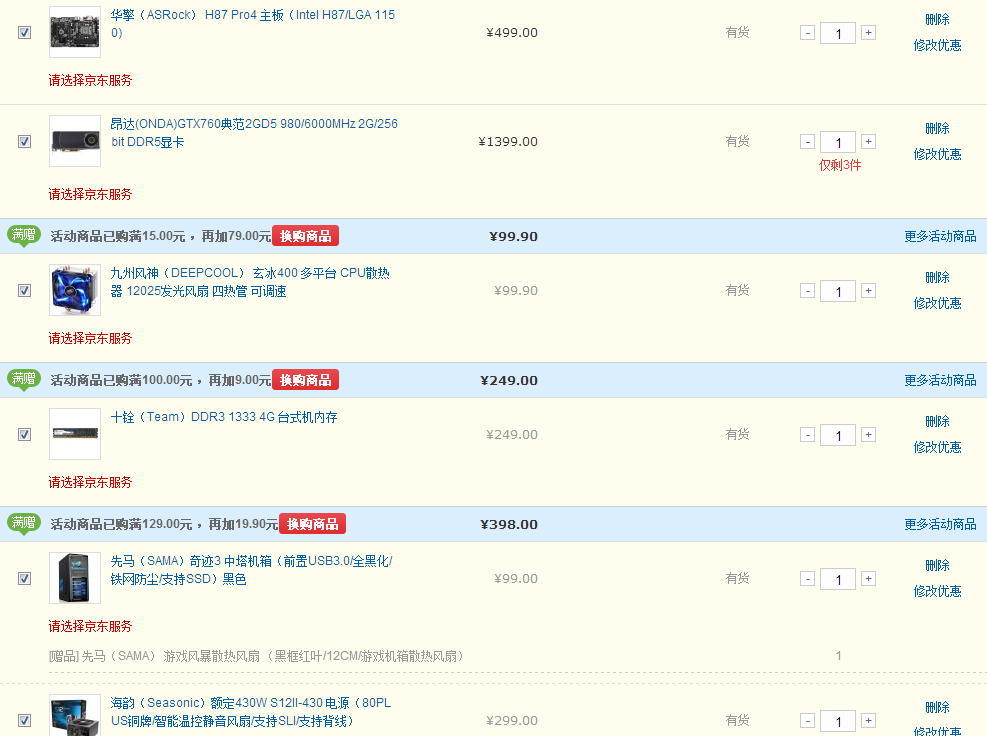This screenshot has height=736, width=987.
Task: Increase quantity of Seasonic power supply
Action: [869, 721]
